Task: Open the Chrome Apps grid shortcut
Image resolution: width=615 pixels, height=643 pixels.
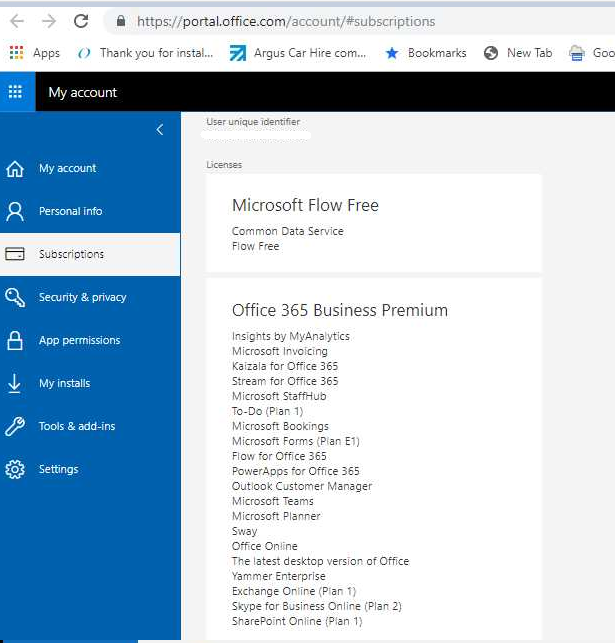Action: (x=34, y=53)
